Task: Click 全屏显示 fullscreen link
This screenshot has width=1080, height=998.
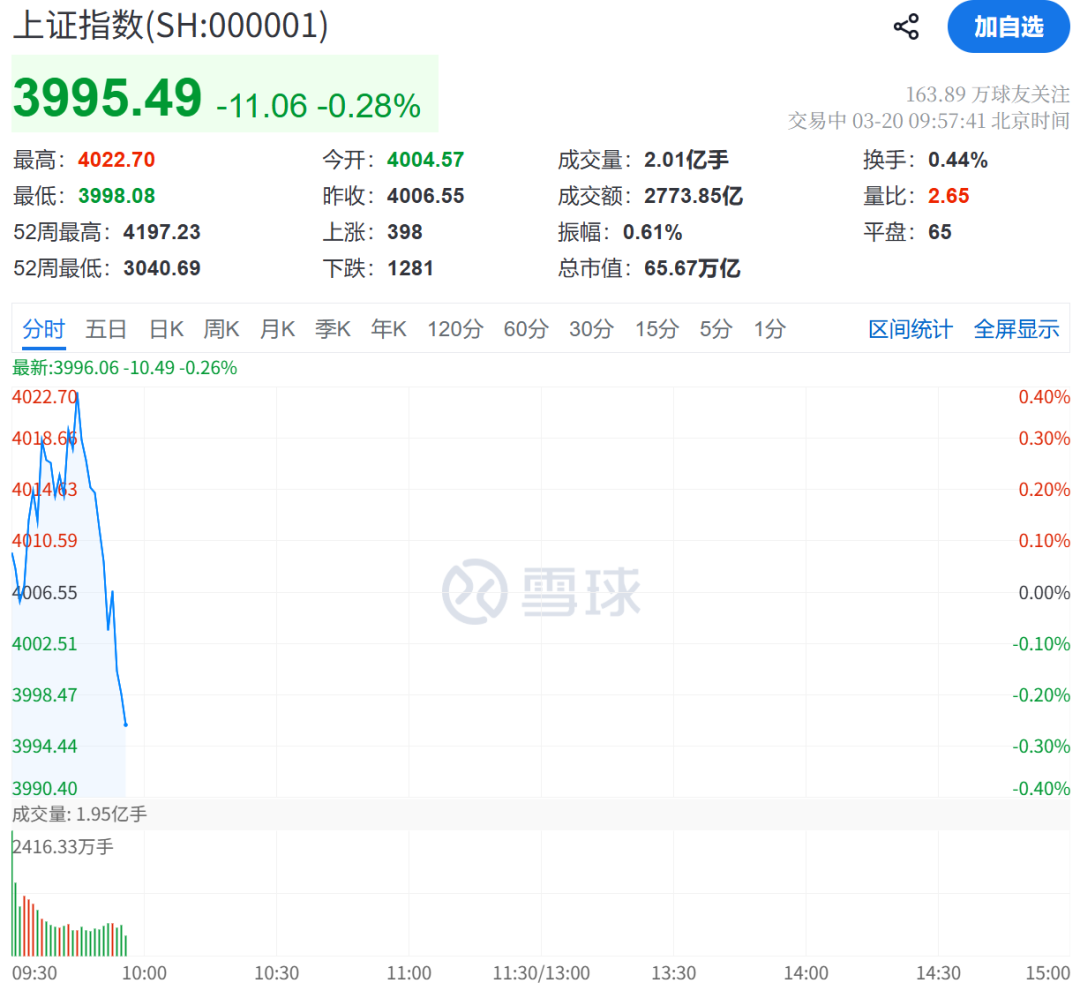Action: (x=1016, y=329)
